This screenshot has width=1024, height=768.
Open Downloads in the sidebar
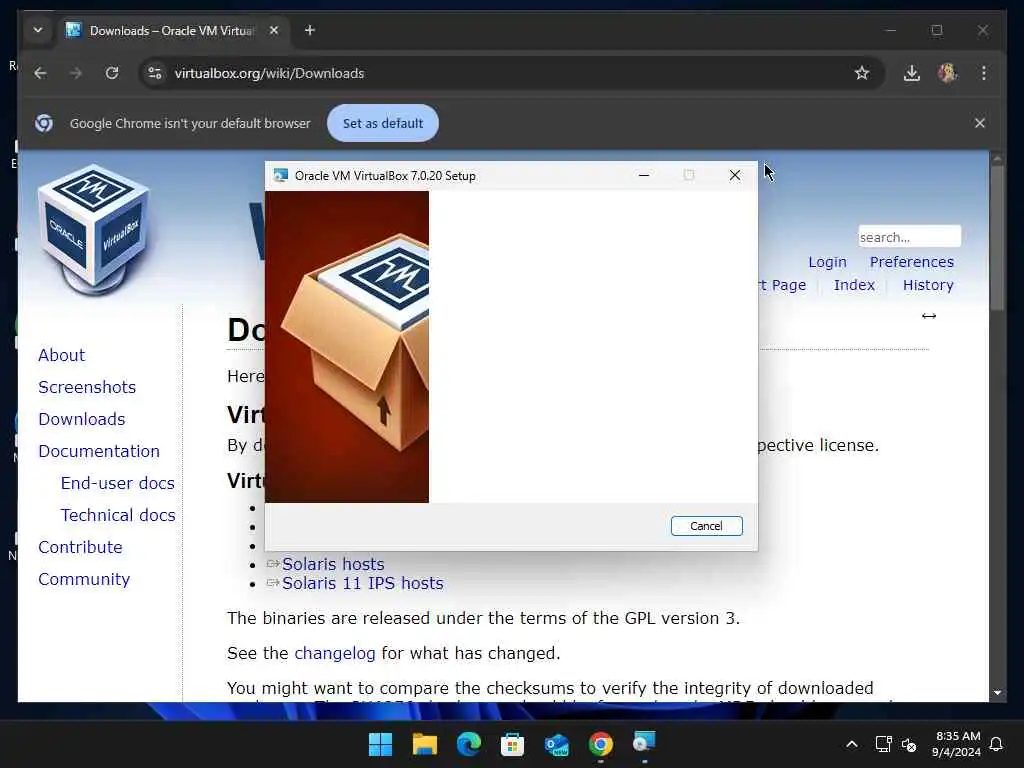[82, 419]
